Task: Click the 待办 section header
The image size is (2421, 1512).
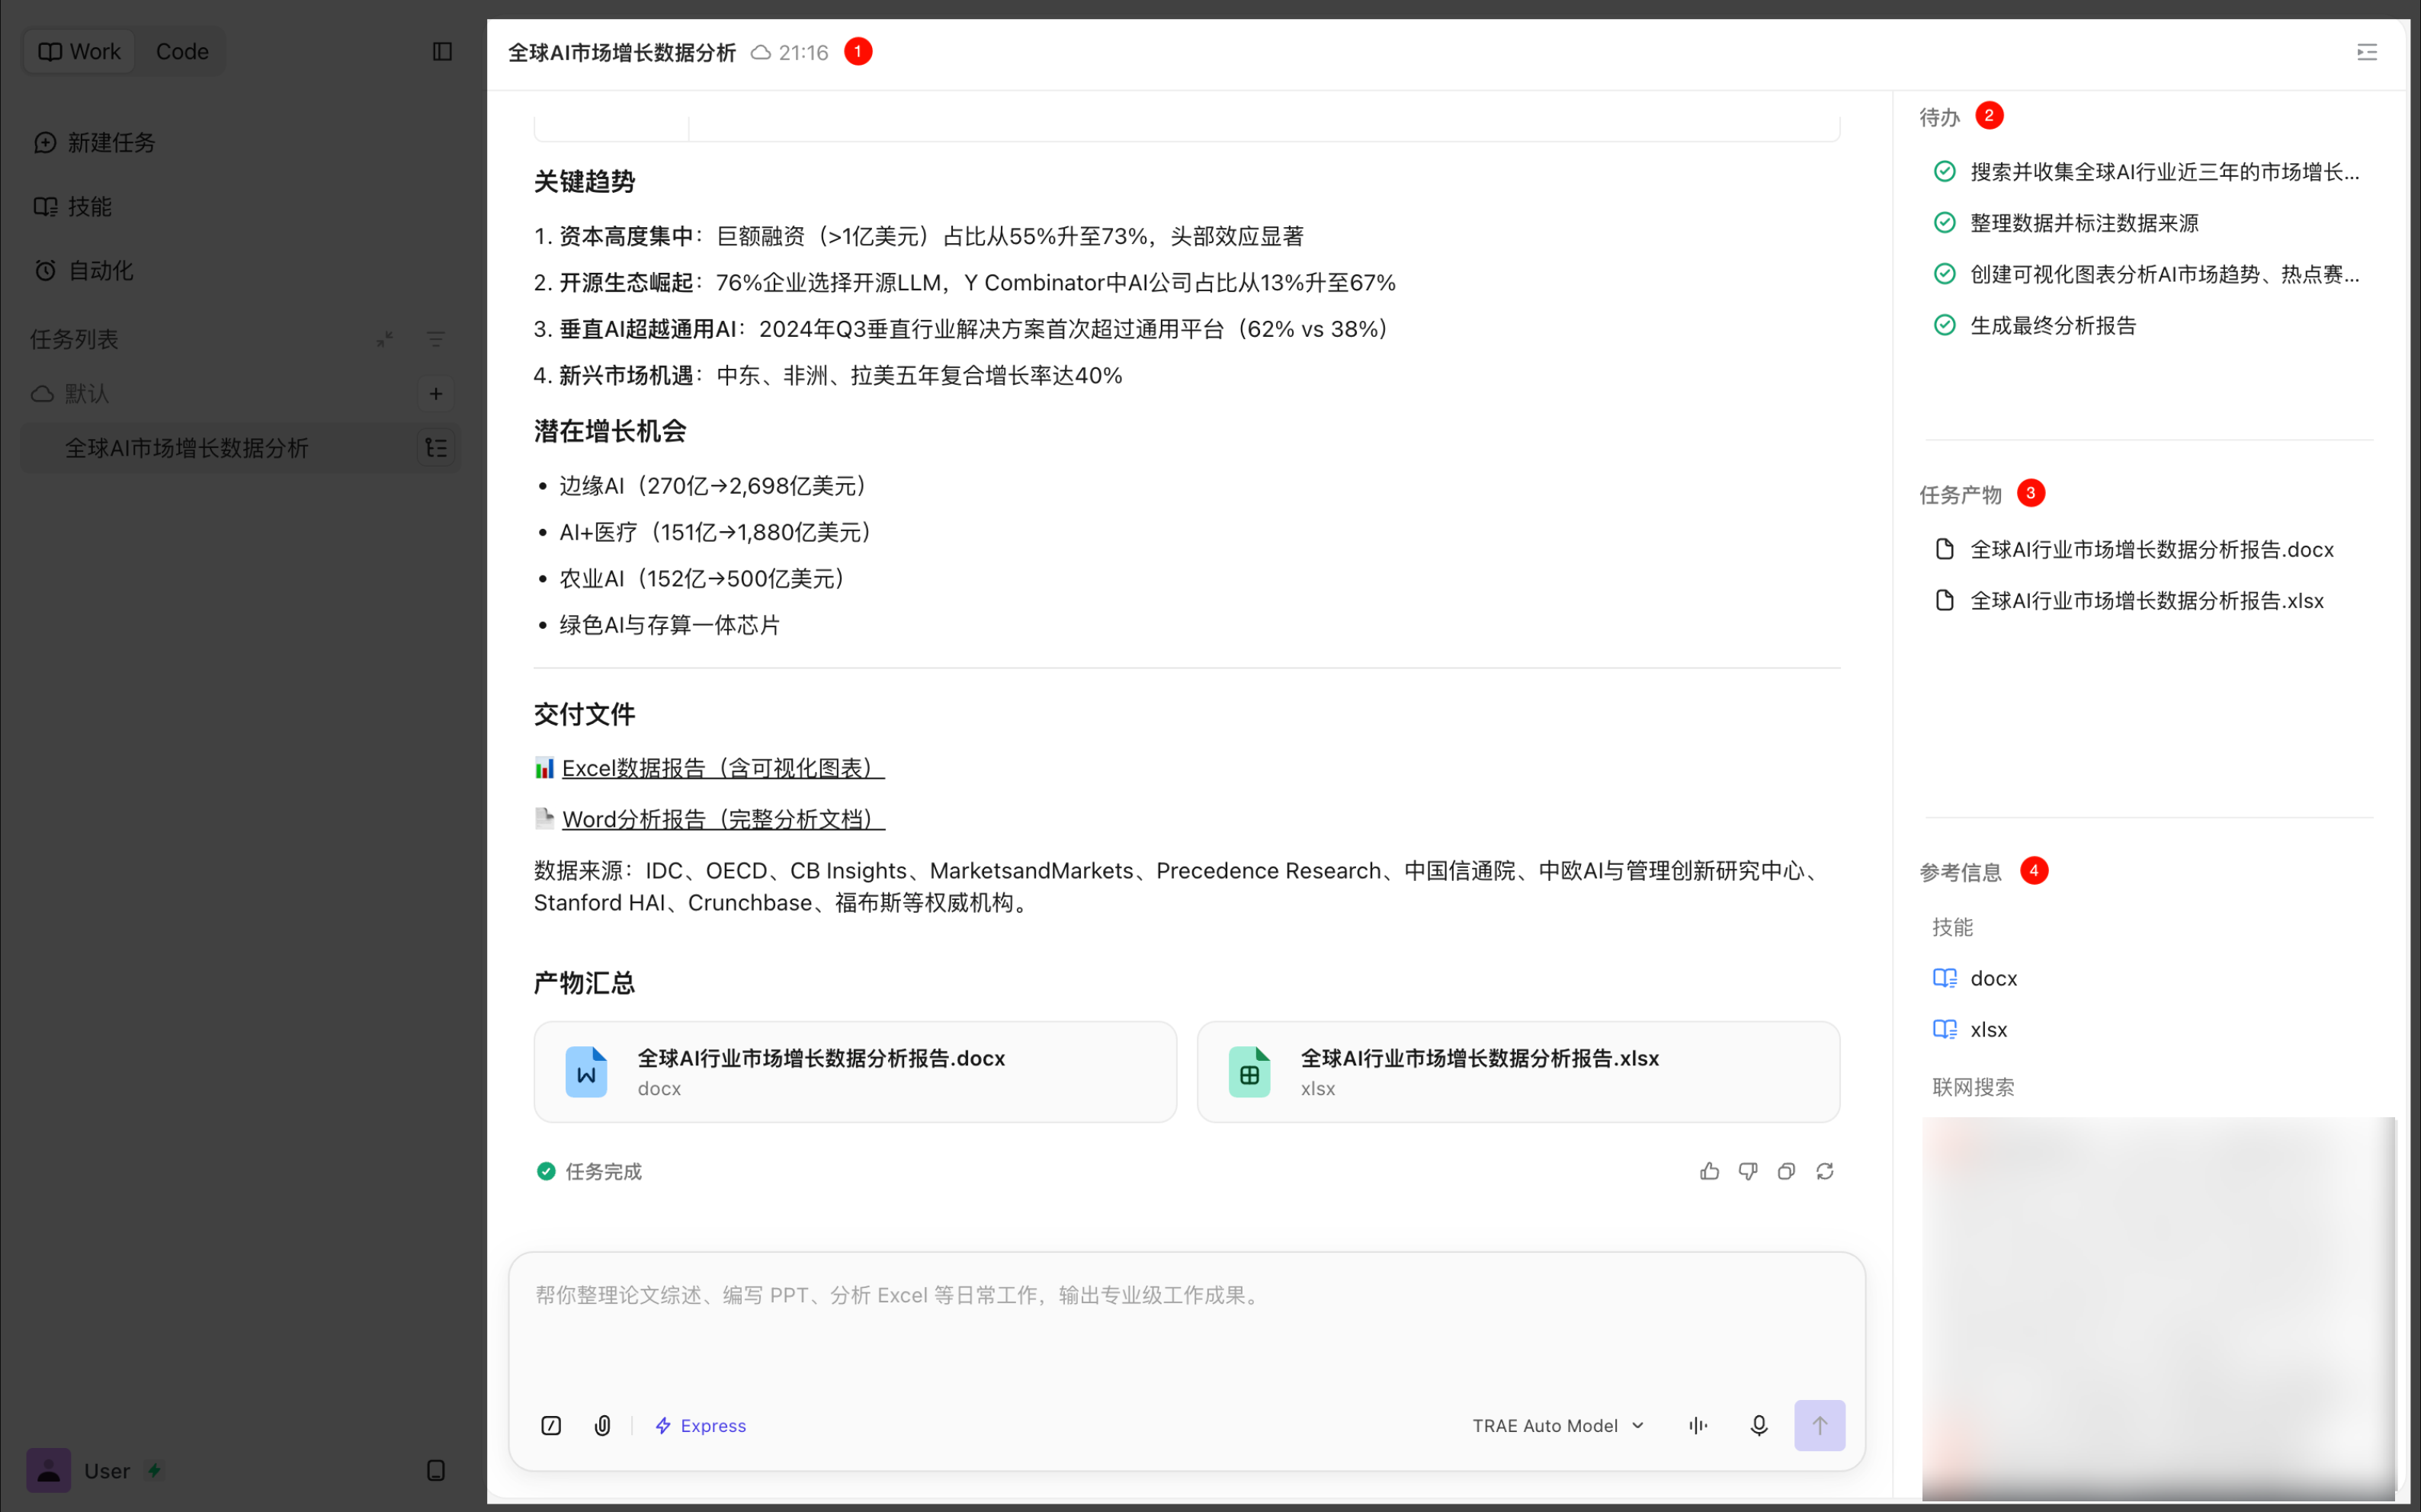Action: [1939, 117]
